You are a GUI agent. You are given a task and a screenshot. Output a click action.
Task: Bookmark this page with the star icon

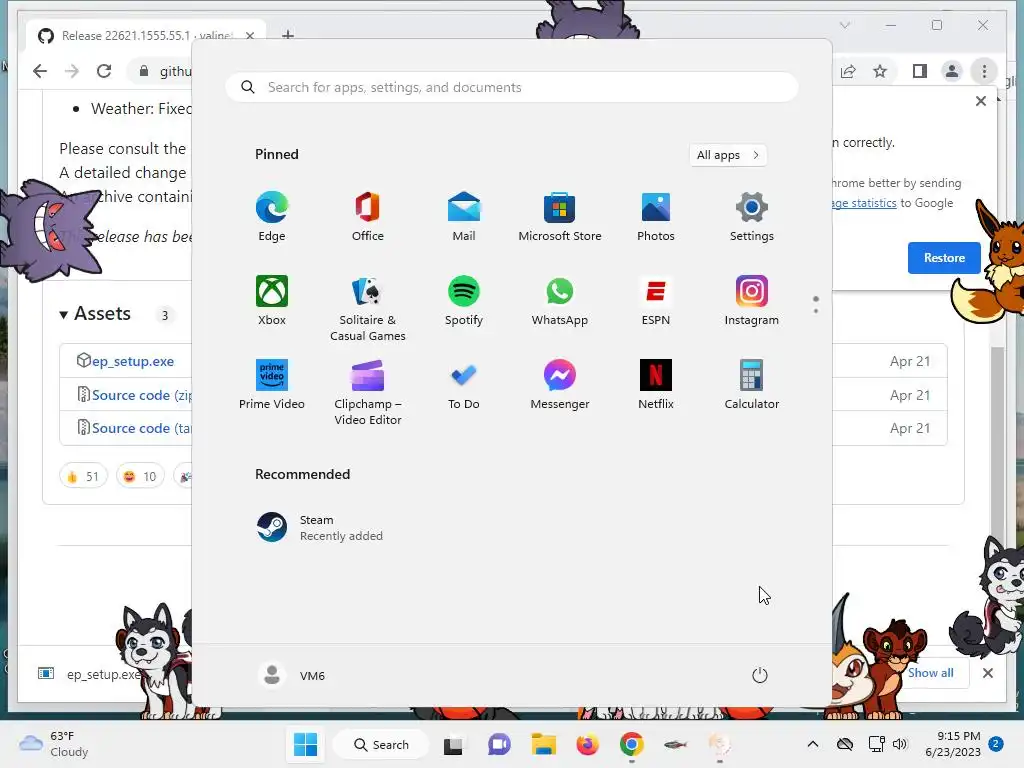pos(880,71)
